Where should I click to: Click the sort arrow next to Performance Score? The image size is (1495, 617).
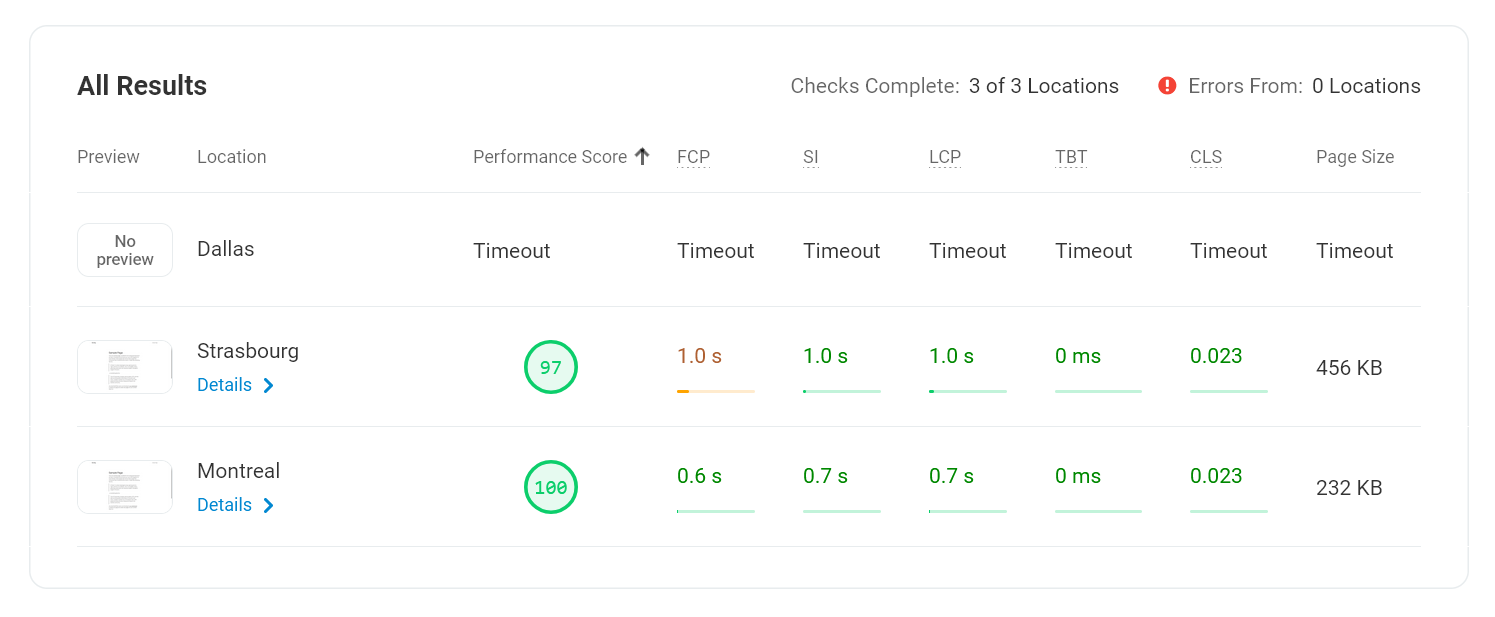click(x=643, y=156)
